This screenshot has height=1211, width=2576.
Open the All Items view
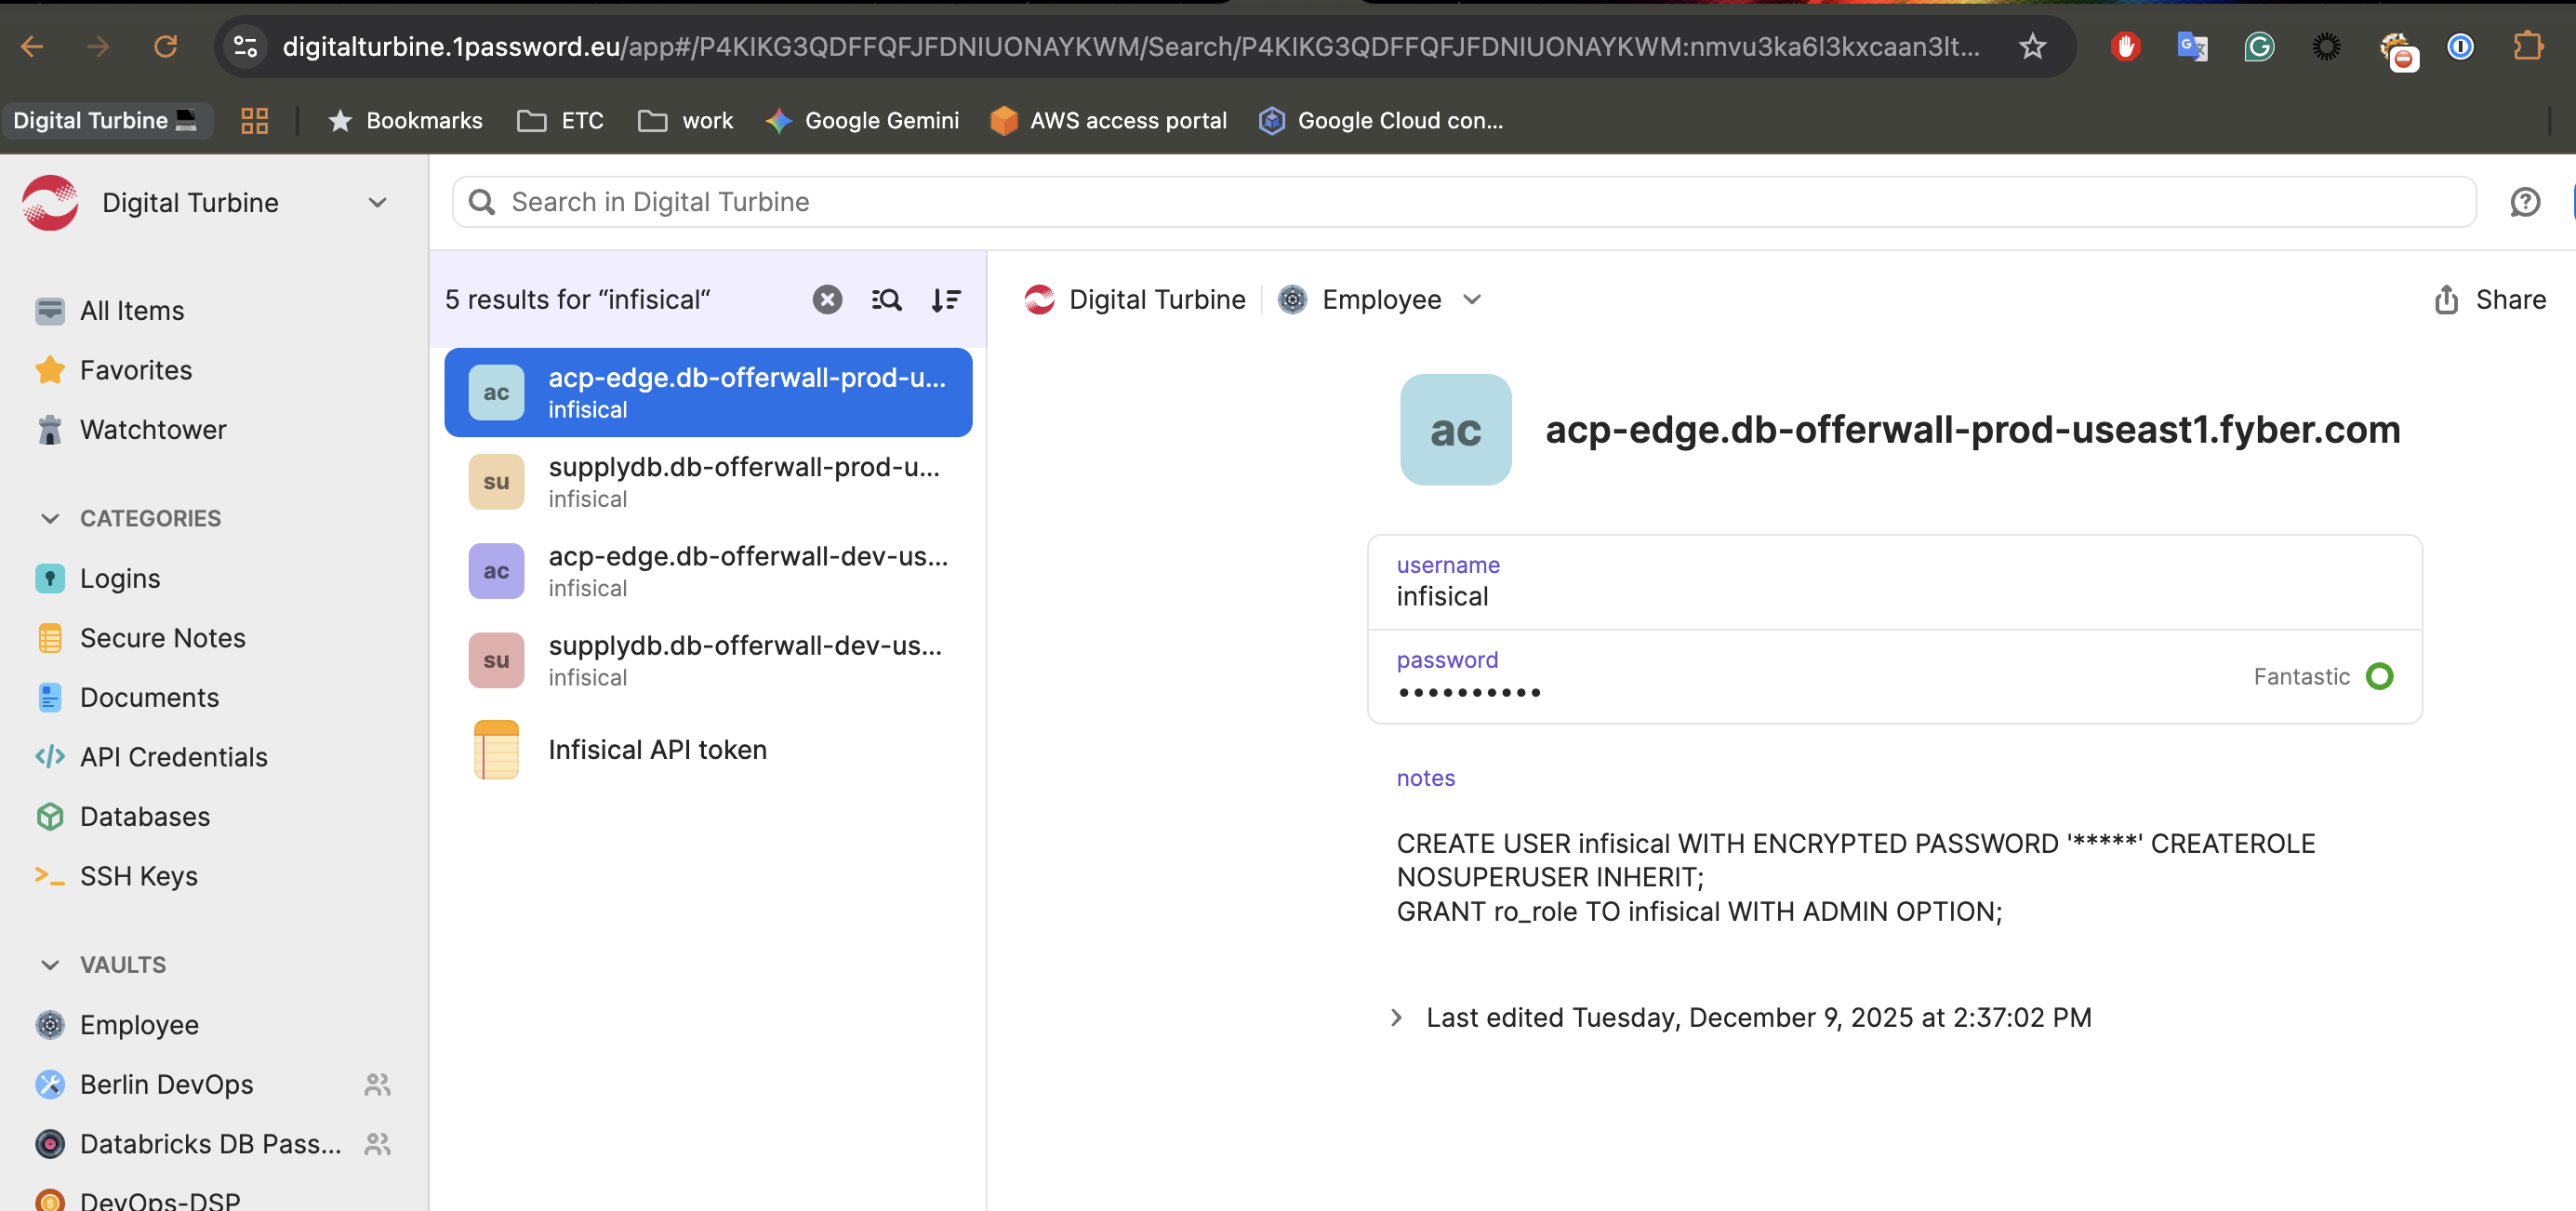(131, 310)
